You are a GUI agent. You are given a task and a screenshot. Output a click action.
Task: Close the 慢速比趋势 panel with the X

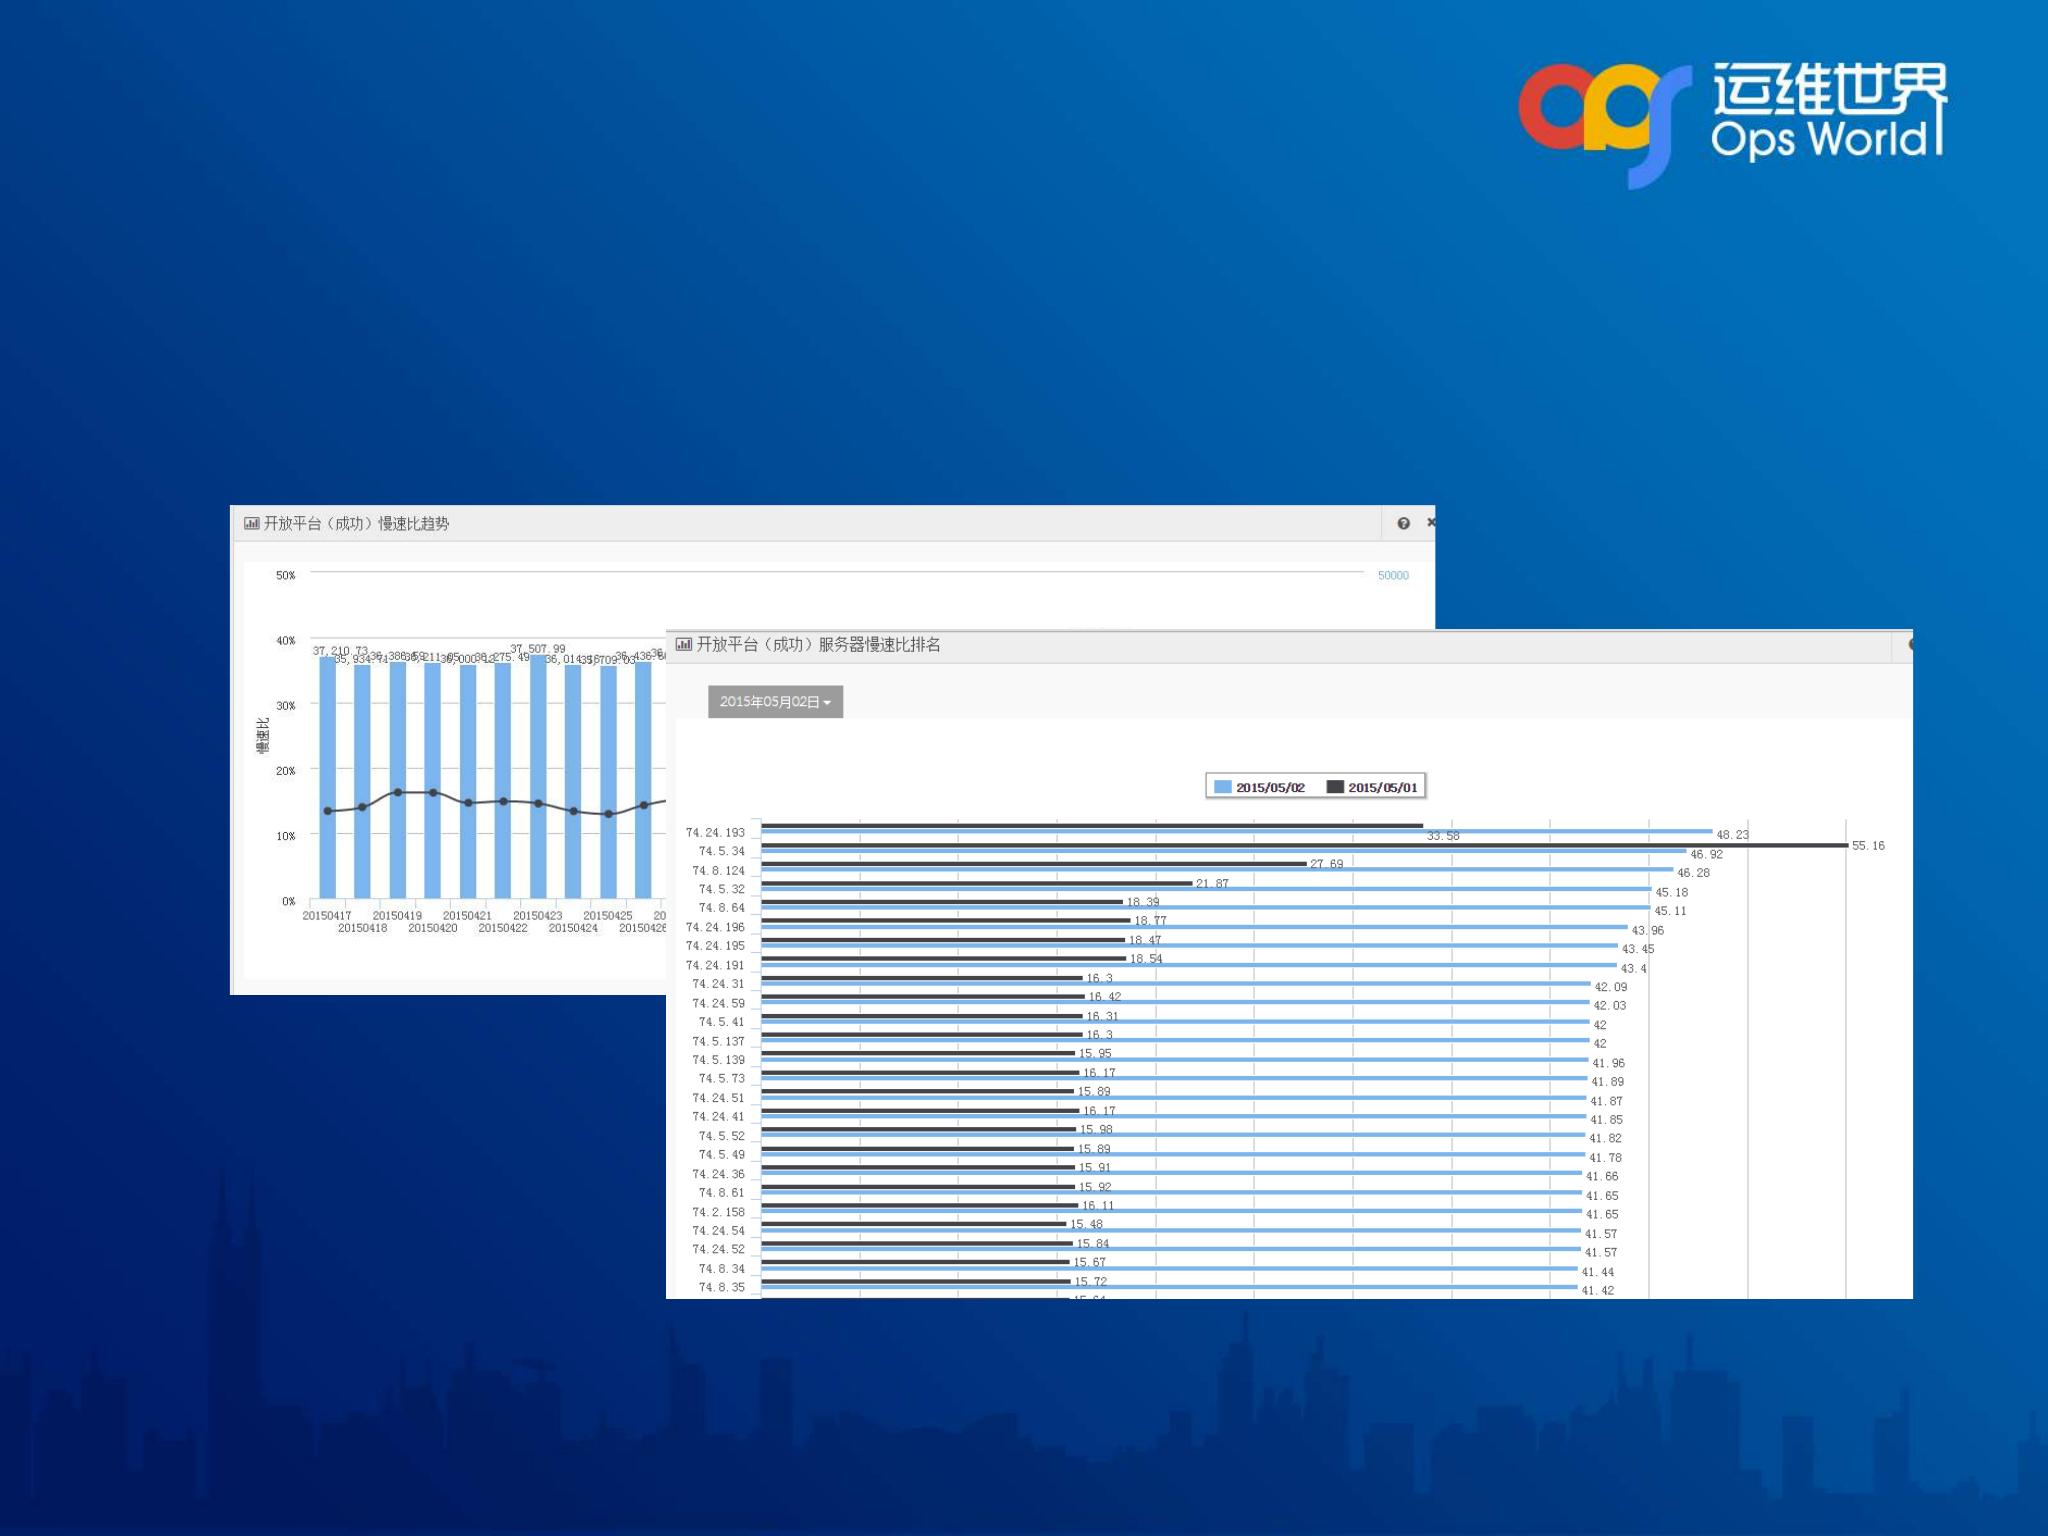(1430, 522)
